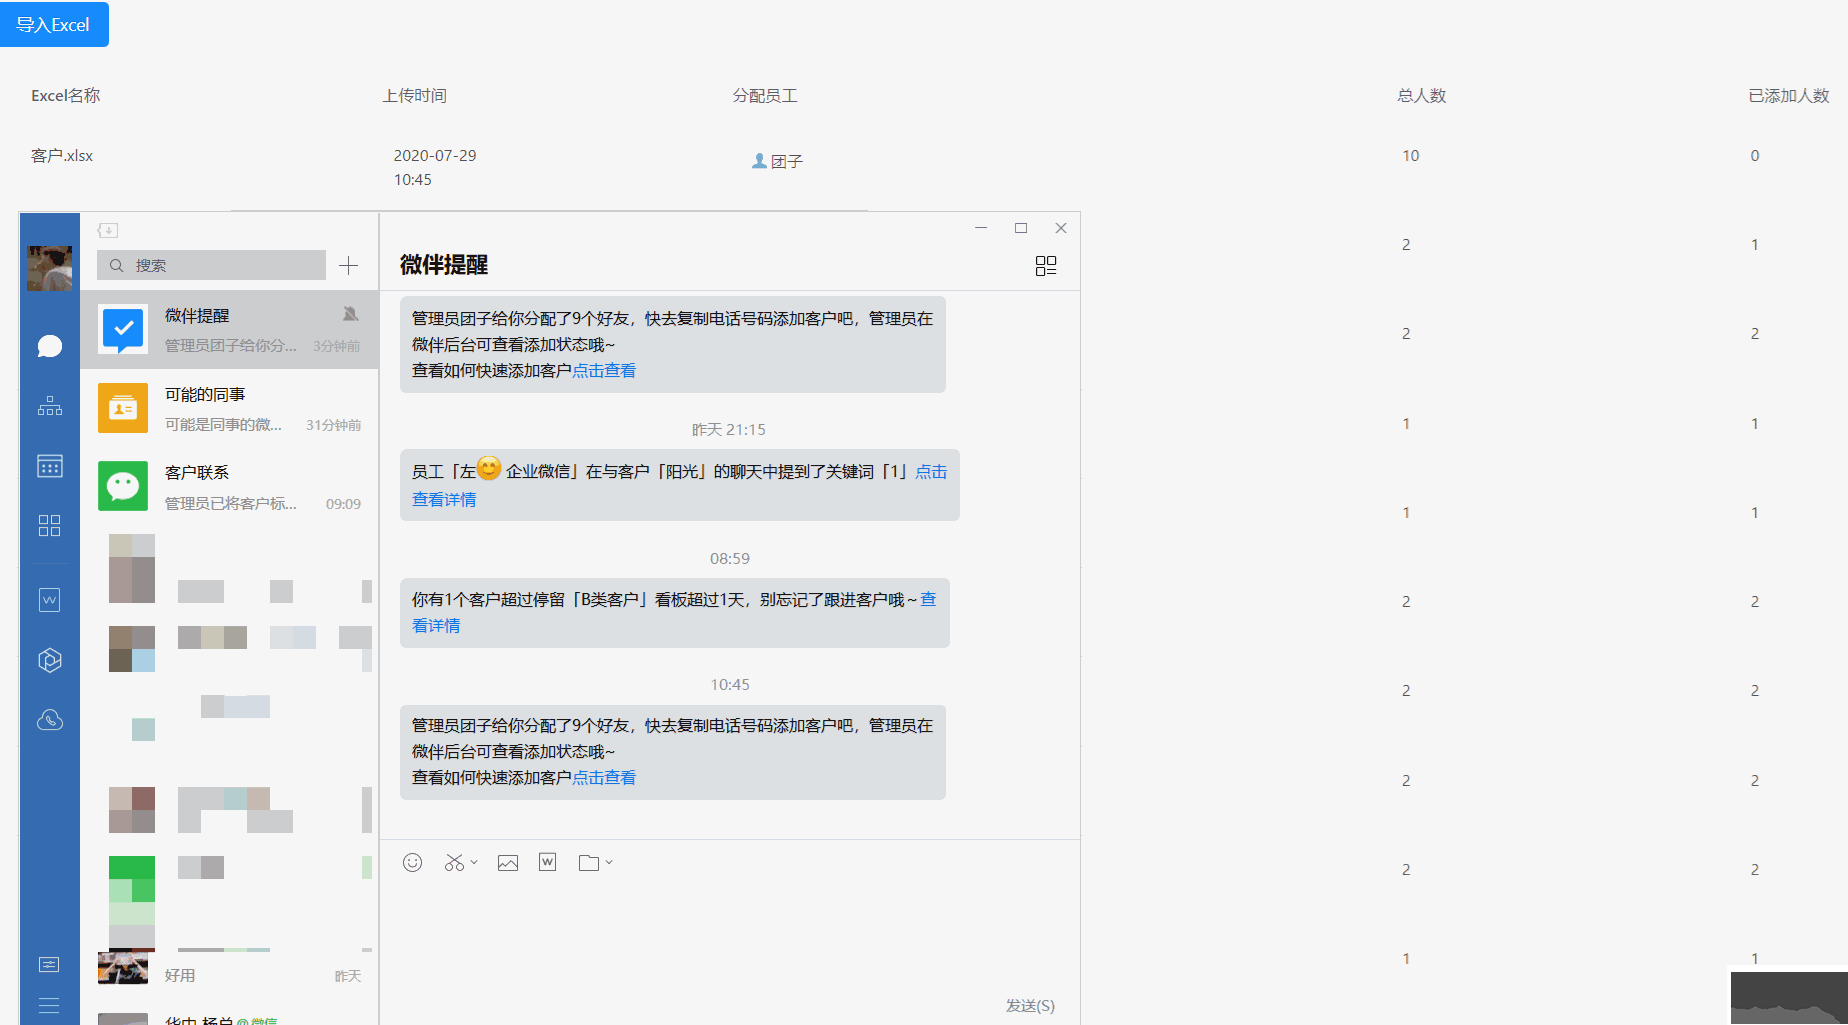Image resolution: width=1848 pixels, height=1025 pixels.
Task: Select the 可能的同事 conversation
Action: 230,408
